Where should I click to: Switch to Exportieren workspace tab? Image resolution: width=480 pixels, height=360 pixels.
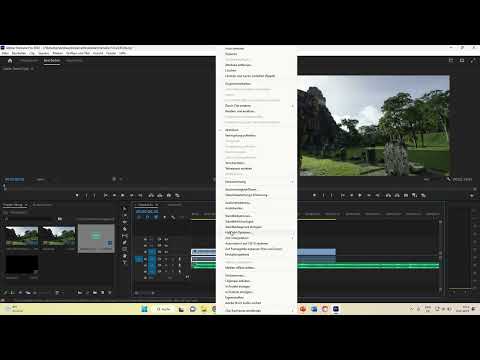click(74, 61)
